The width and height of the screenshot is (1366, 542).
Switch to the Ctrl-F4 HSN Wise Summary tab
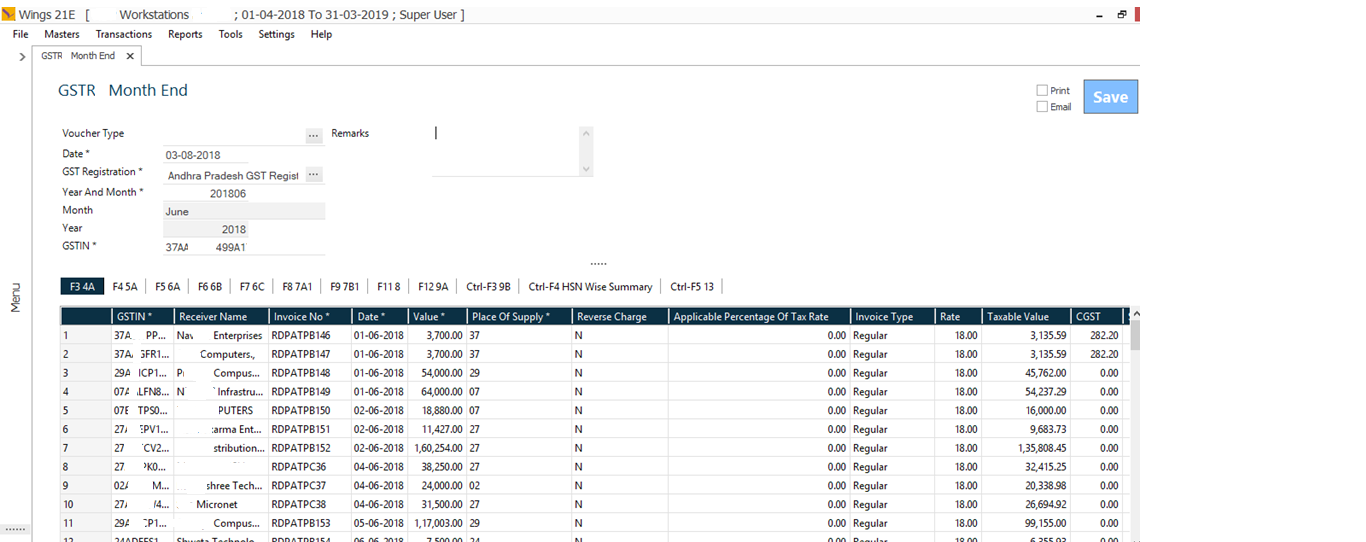click(x=590, y=287)
